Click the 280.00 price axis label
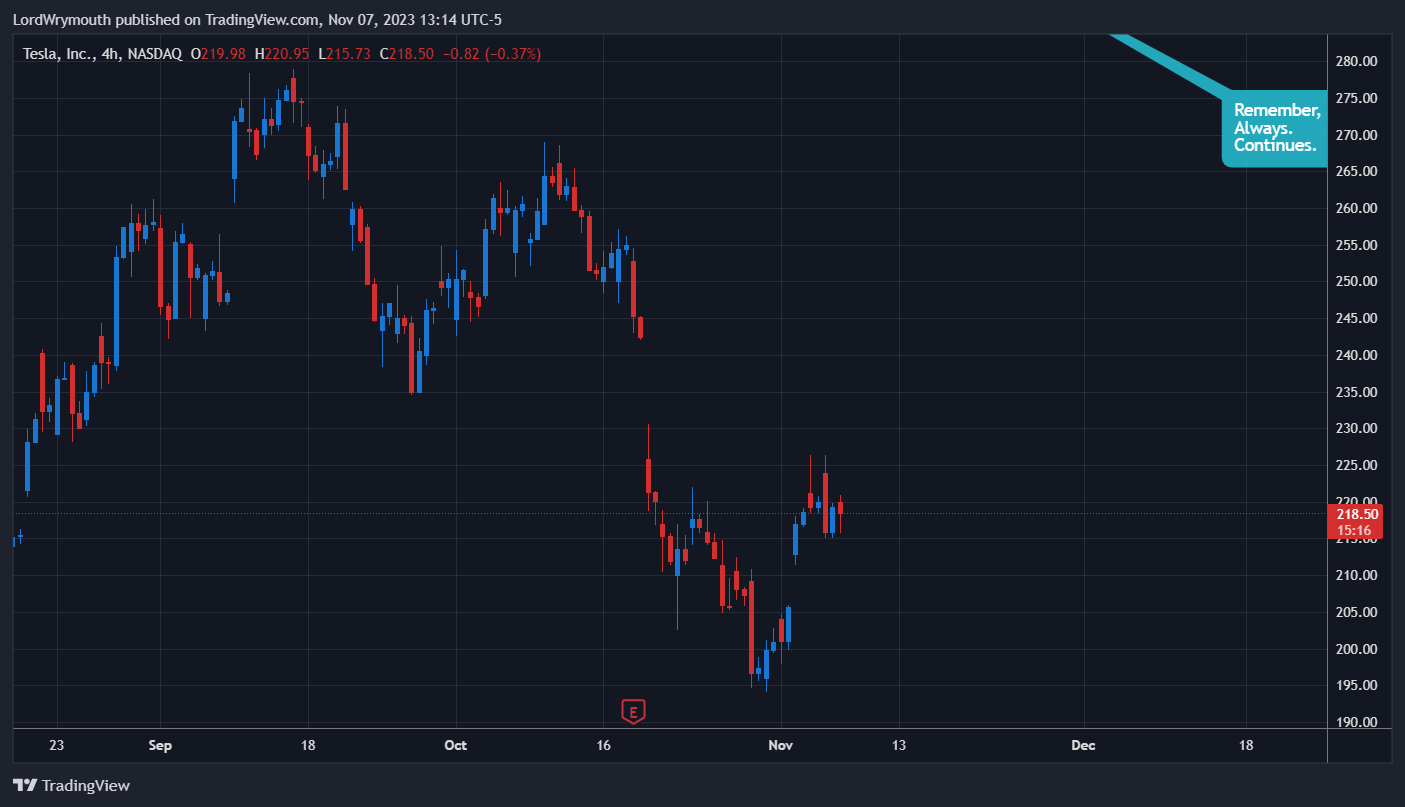 tap(1358, 61)
